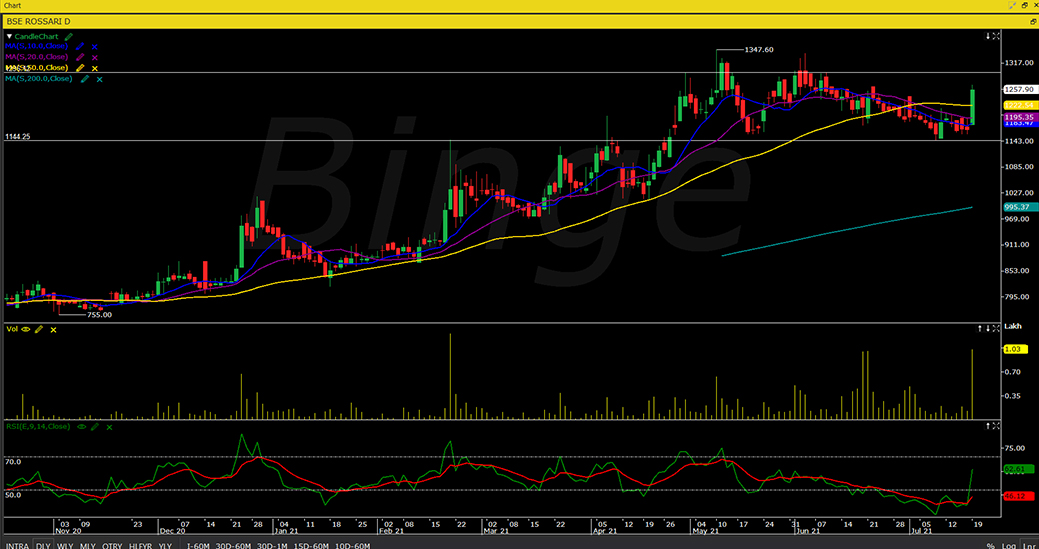Click the 1.03 volume value tag
Viewport: 1039px width, 549px height.
point(1014,349)
